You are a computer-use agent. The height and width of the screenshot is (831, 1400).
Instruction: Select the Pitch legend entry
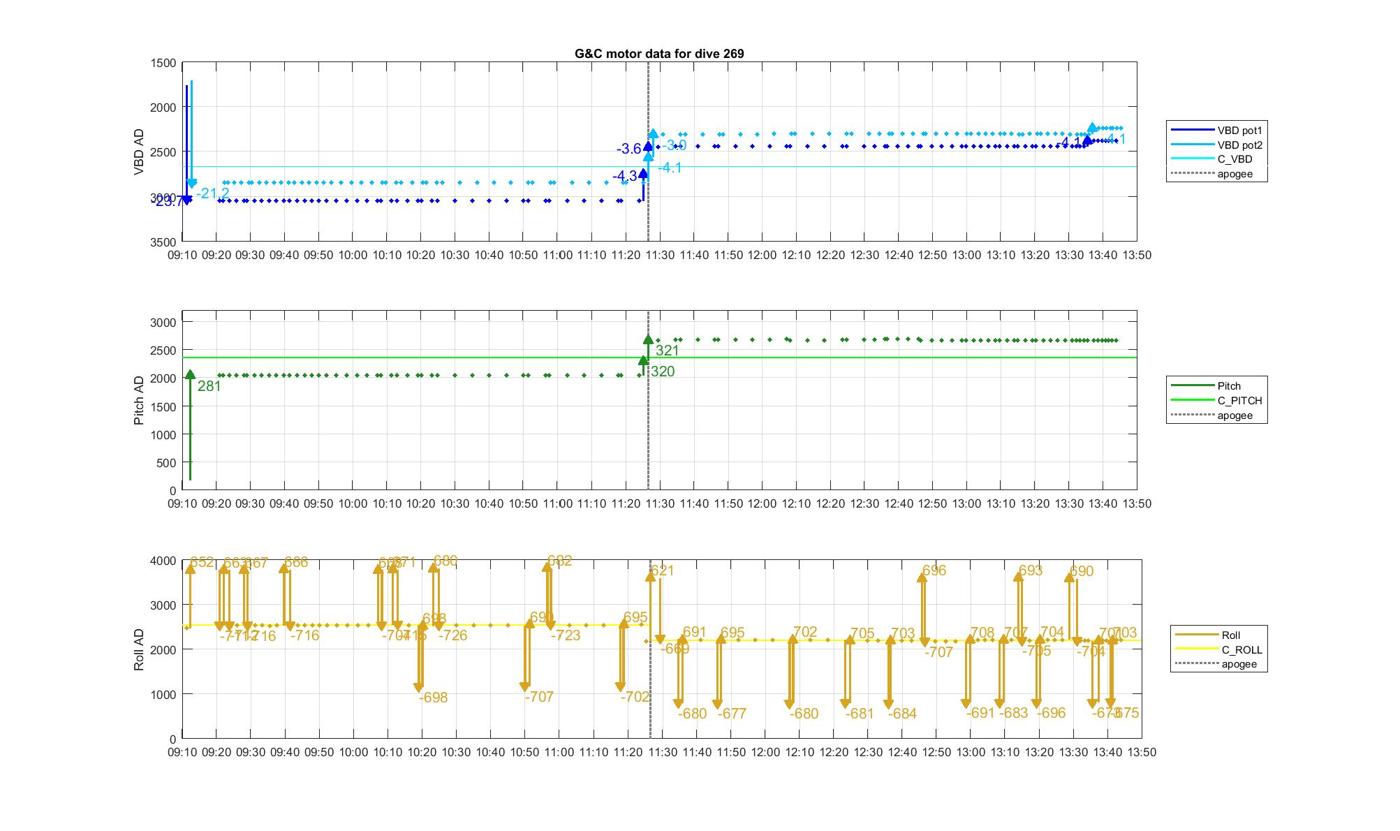pos(1216,386)
